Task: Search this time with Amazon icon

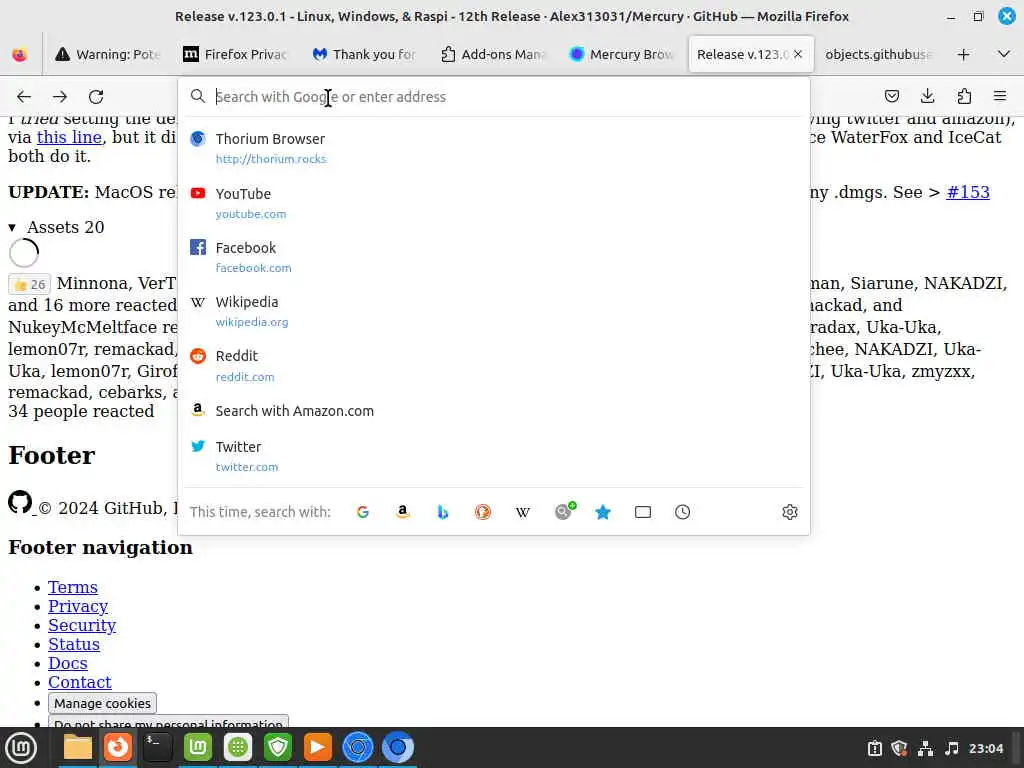Action: point(403,512)
